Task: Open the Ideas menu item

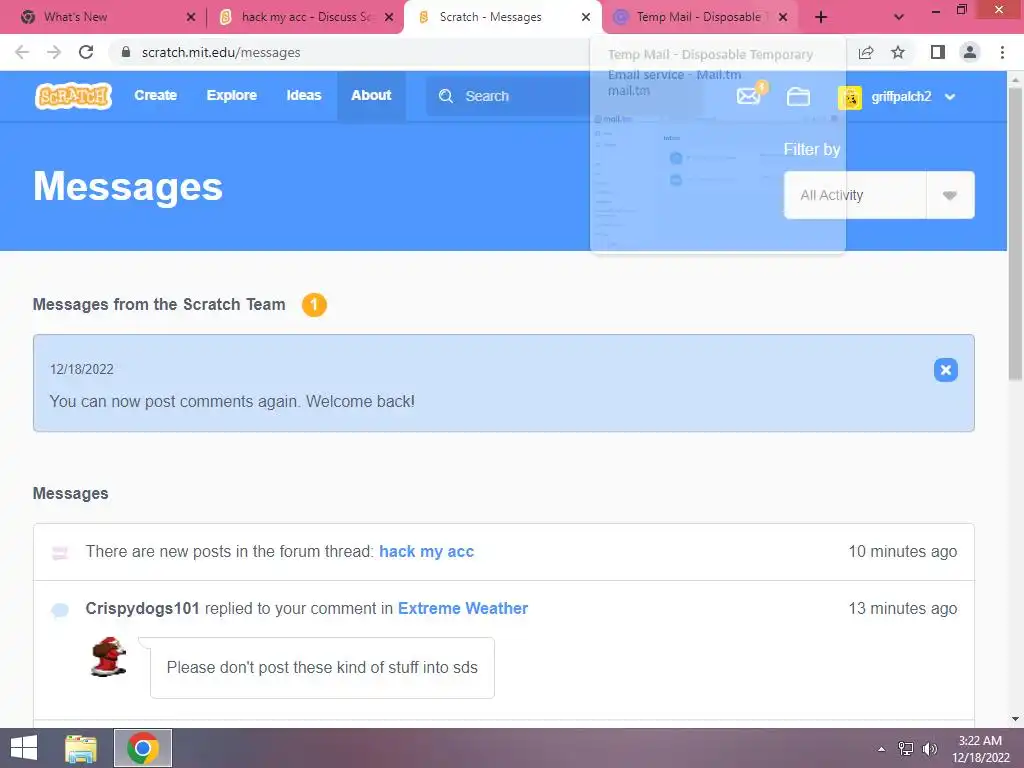Action: [x=304, y=95]
